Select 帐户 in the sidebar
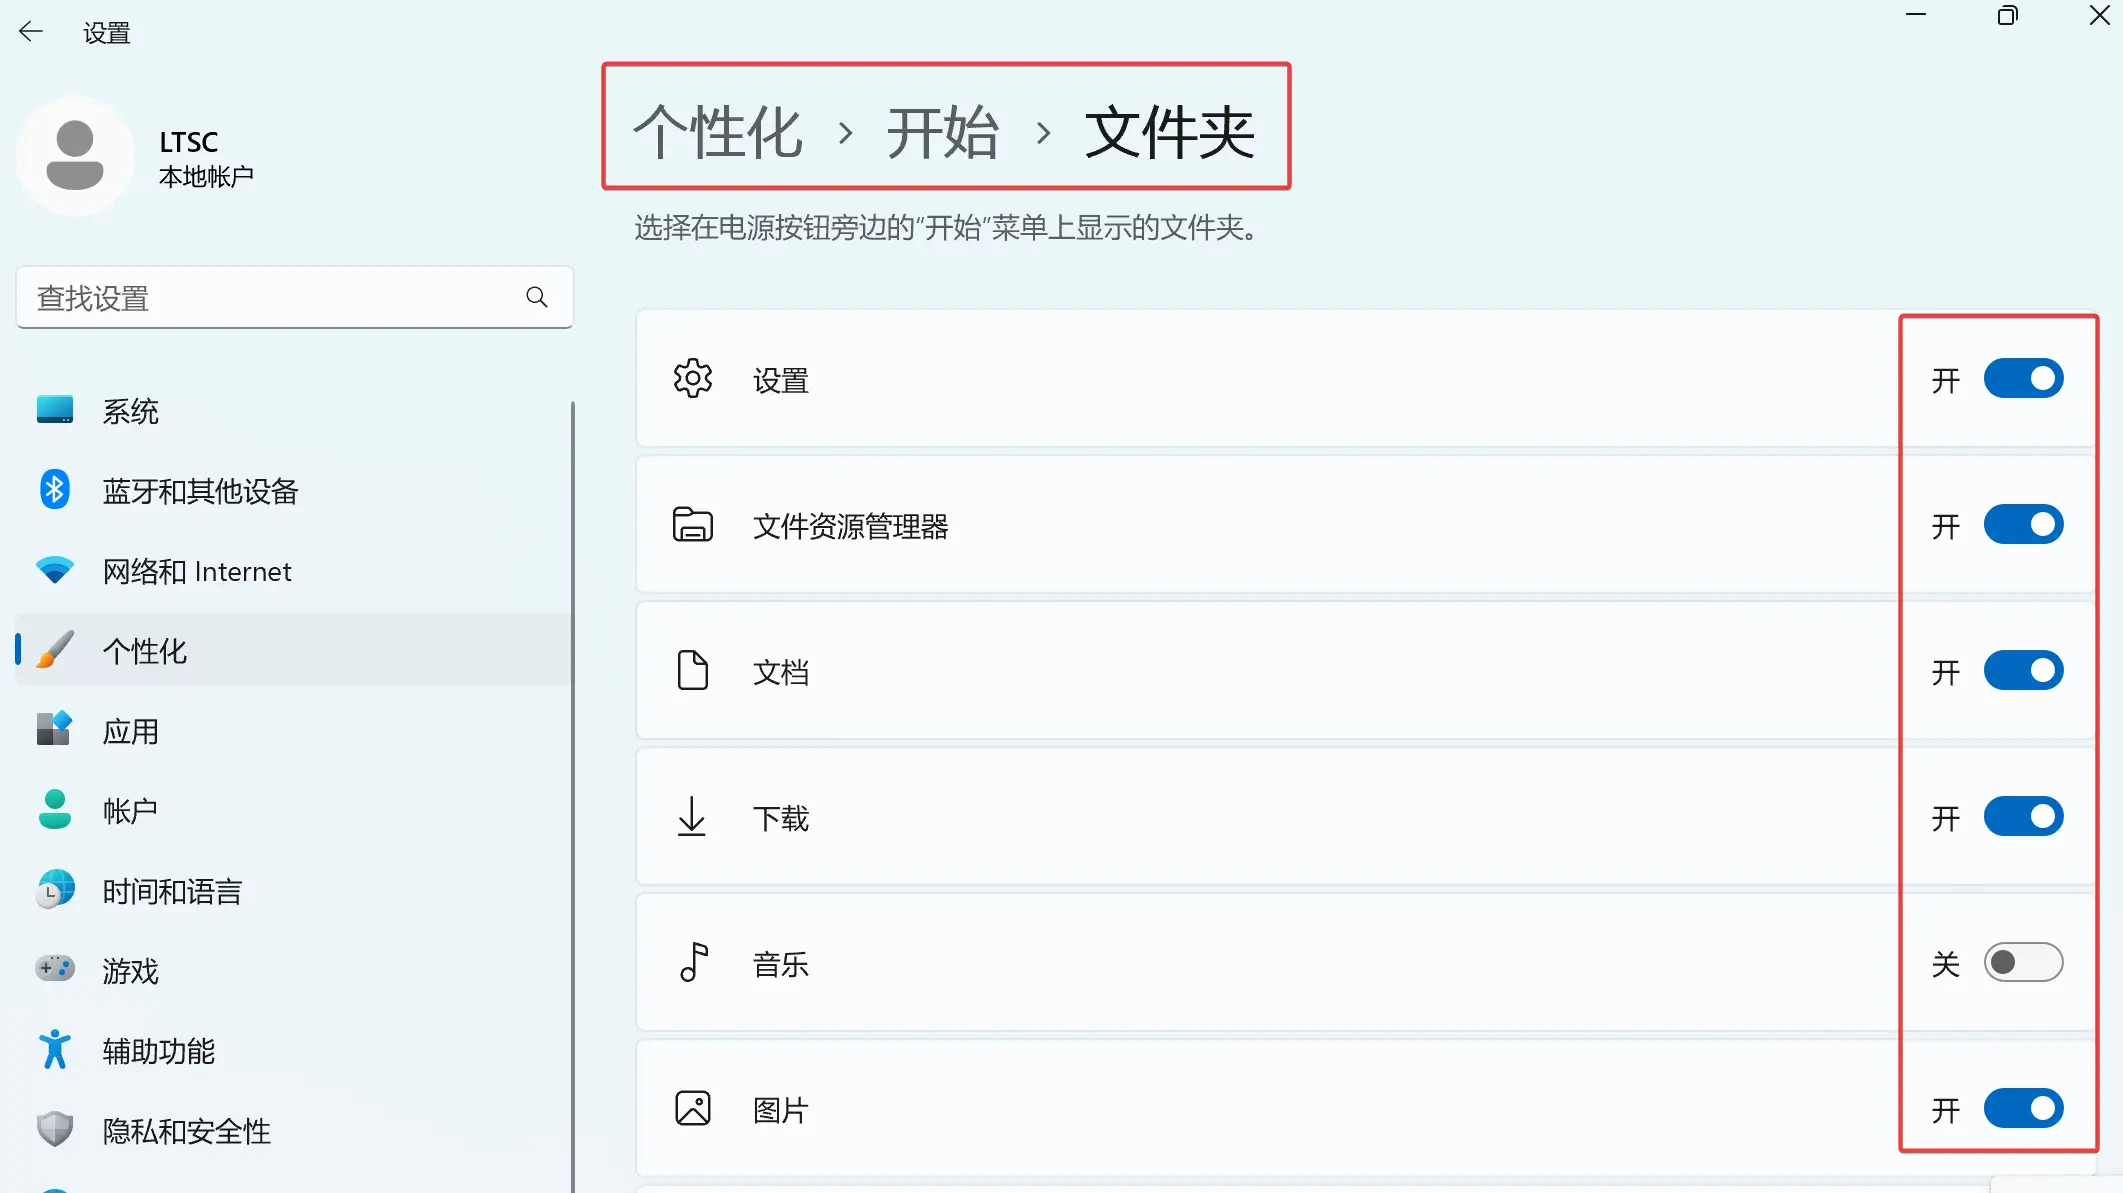2123x1193 pixels. point(130,810)
